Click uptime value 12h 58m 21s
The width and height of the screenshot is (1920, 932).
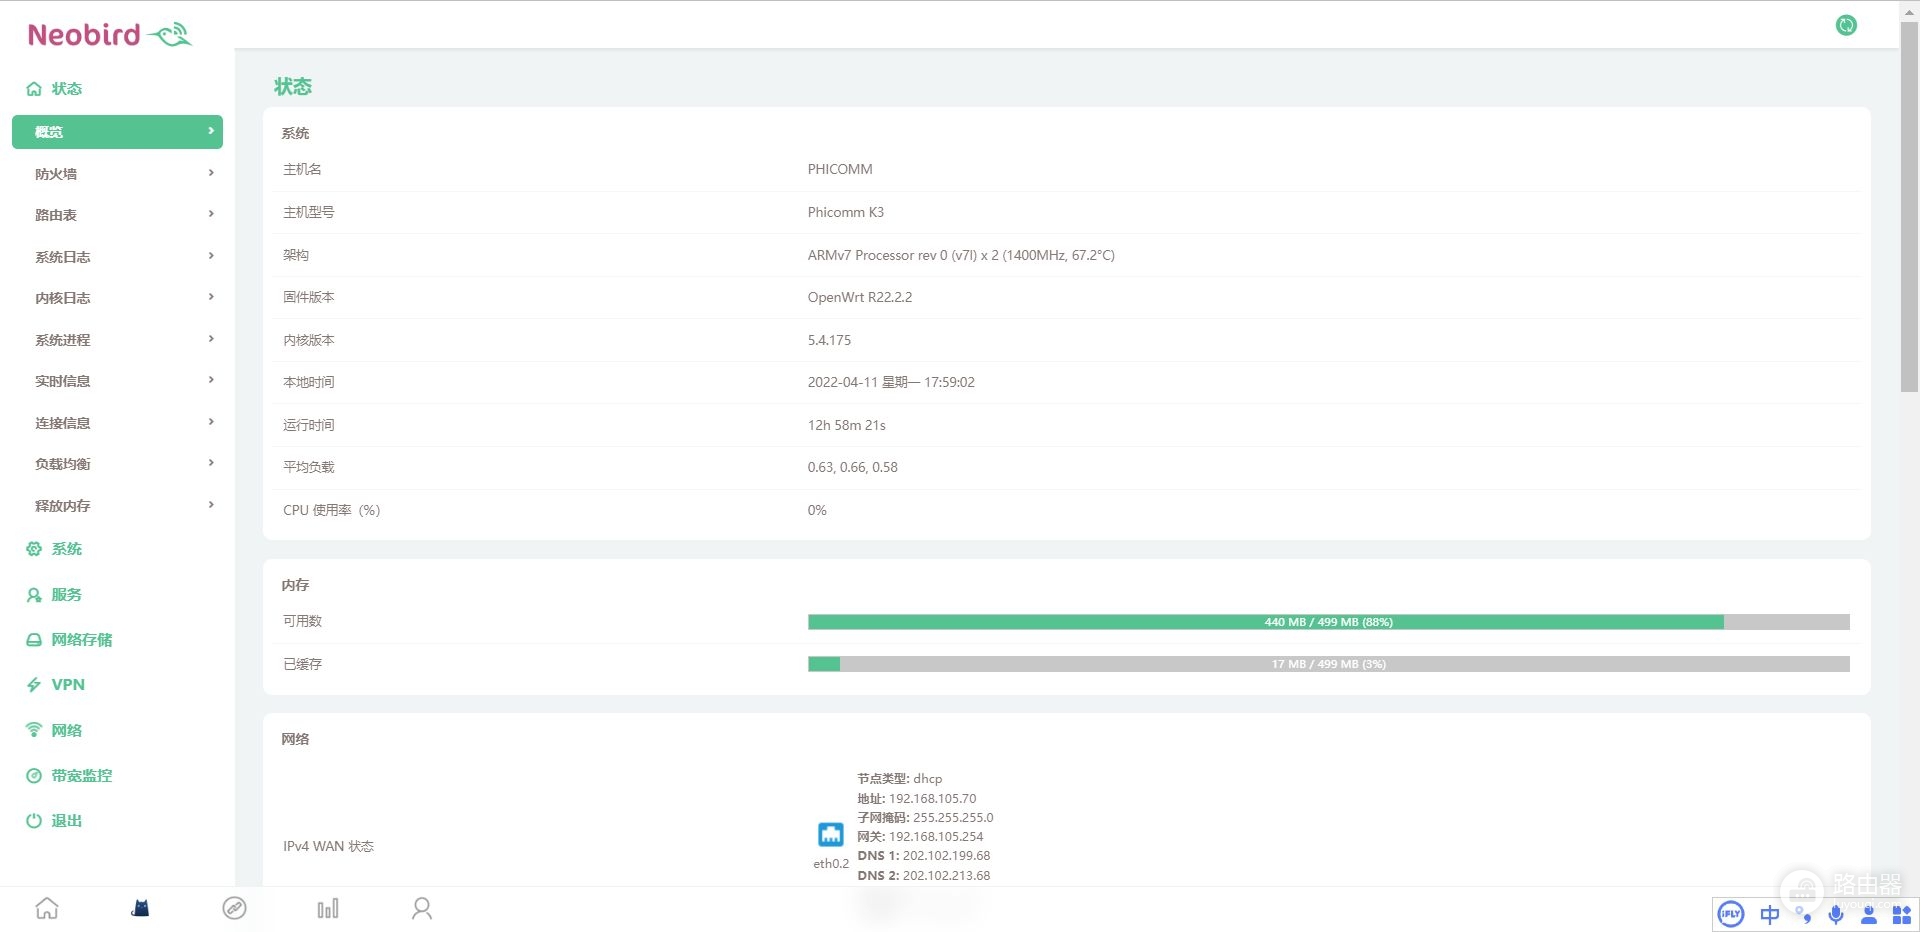(x=847, y=425)
